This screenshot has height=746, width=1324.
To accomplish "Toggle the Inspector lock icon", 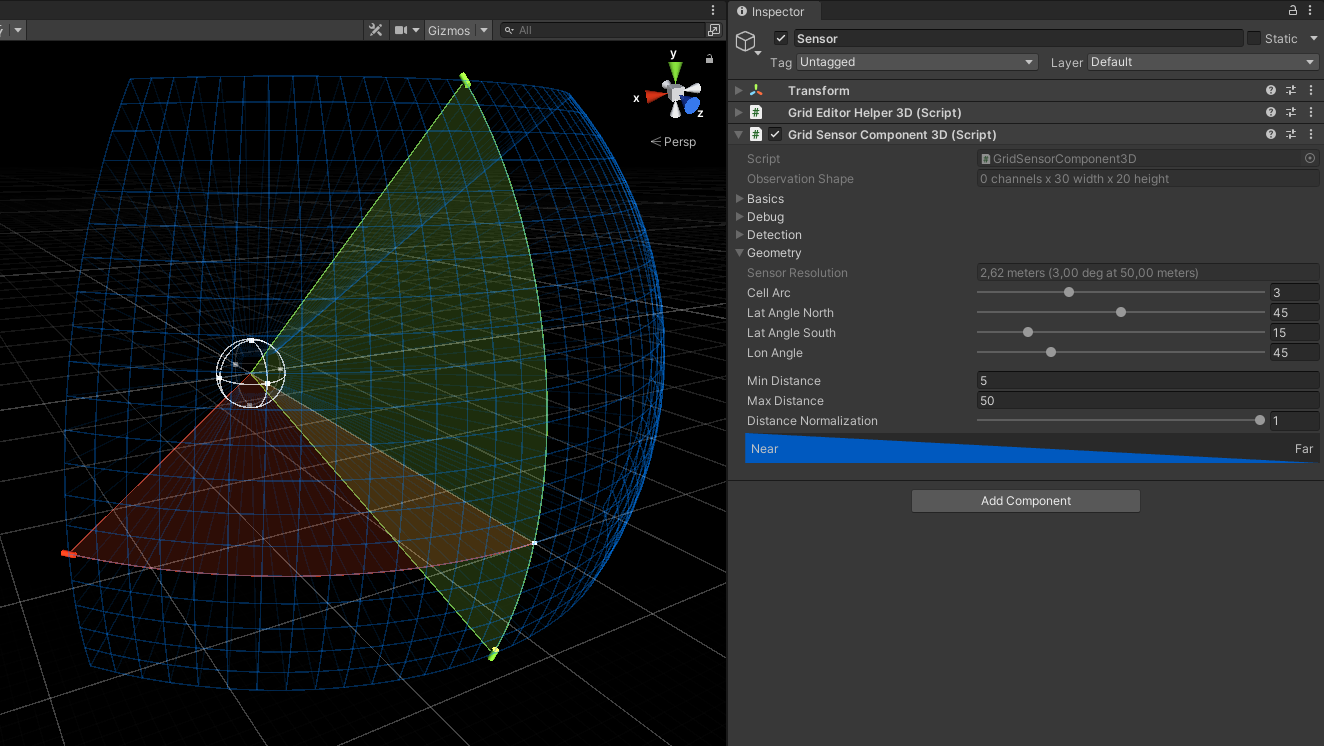I will point(1293,11).
